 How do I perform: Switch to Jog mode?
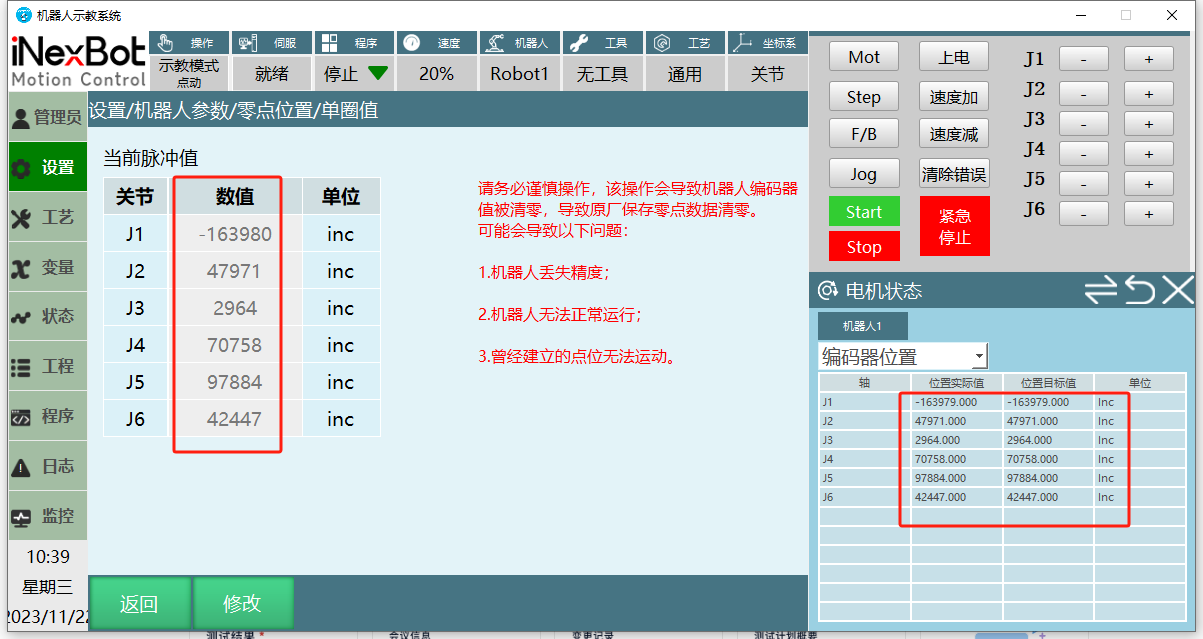(863, 172)
